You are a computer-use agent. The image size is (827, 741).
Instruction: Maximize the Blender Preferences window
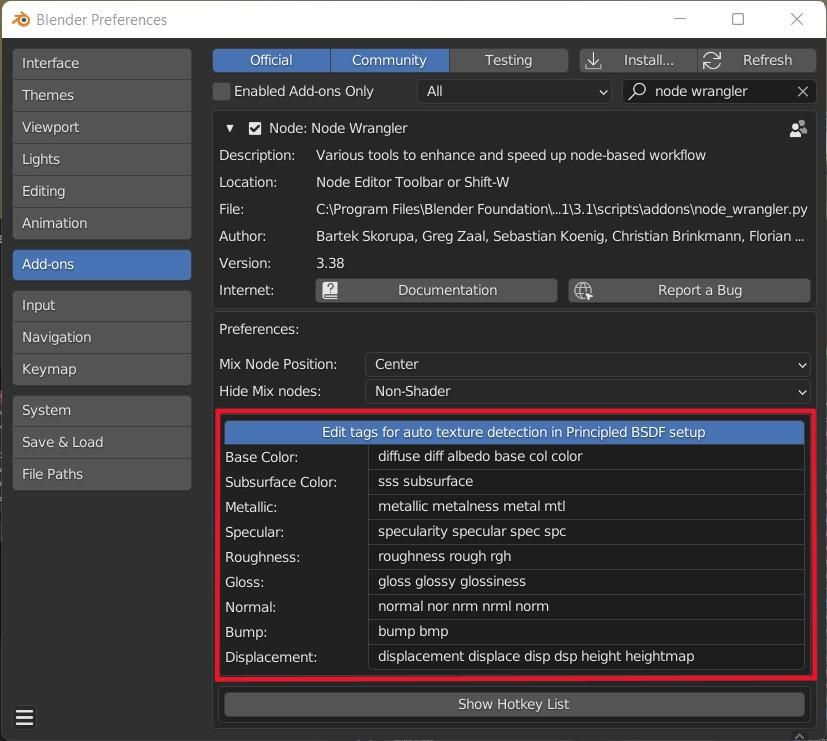point(738,19)
